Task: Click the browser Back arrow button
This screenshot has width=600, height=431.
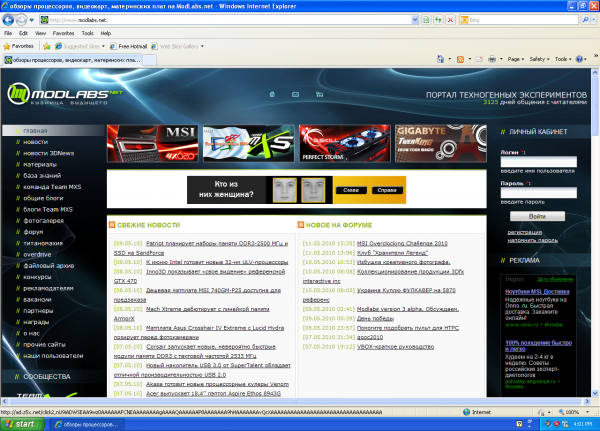Action: (8, 20)
